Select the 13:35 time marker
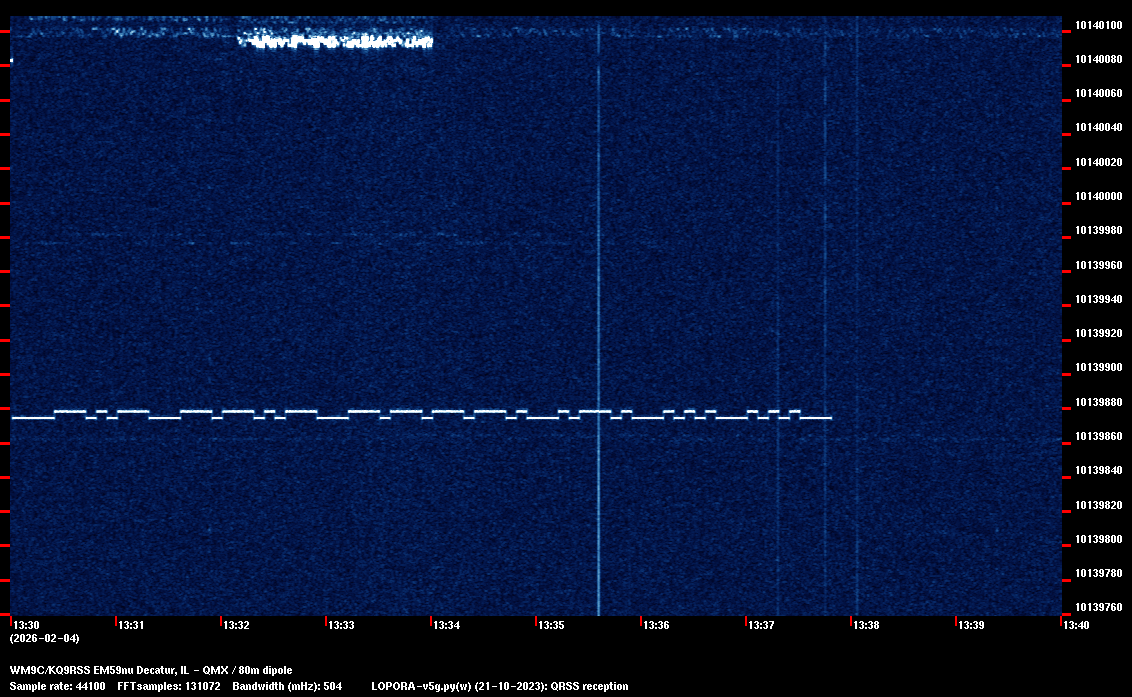 [x=552, y=625]
